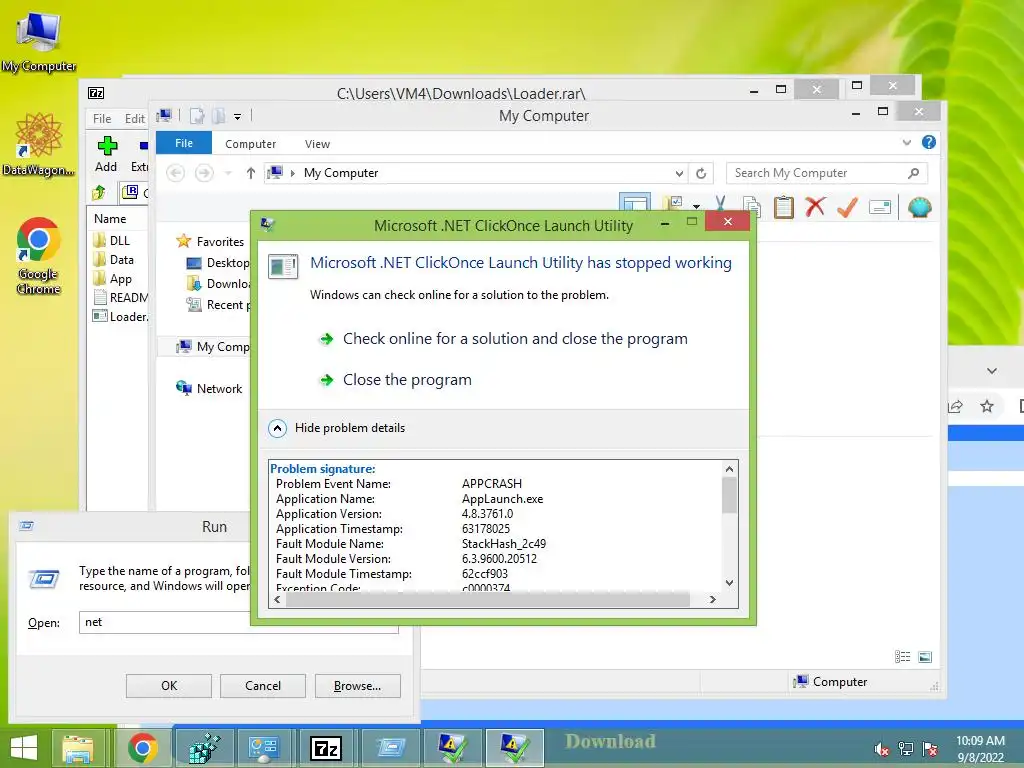This screenshot has height=768, width=1024.
Task: Expand the My Computer ribbon chevron
Action: click(x=906, y=142)
